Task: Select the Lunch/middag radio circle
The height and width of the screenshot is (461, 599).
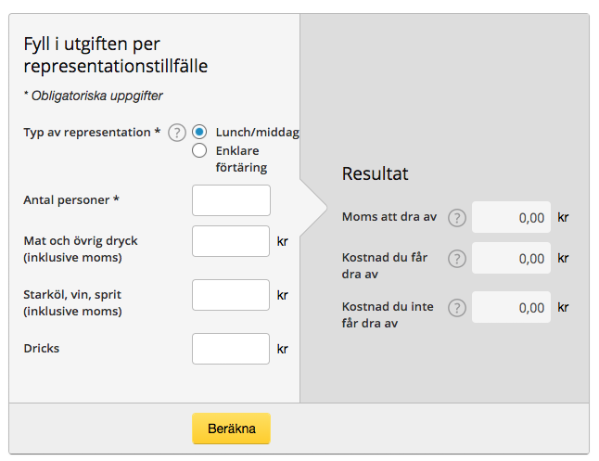Action: tap(199, 132)
